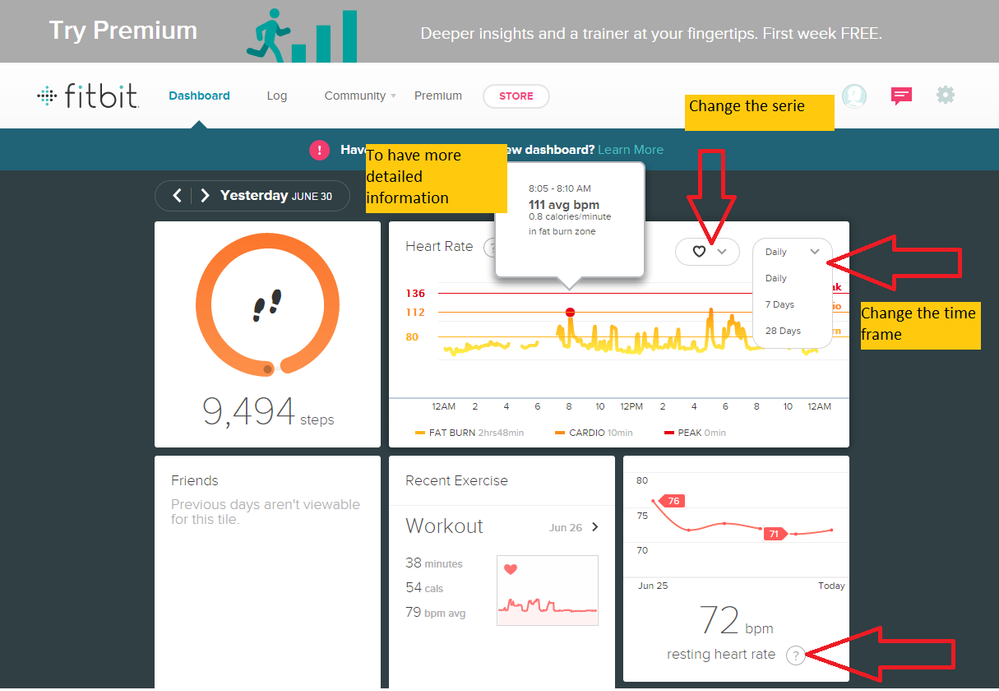Go to next day arrow

205,196
